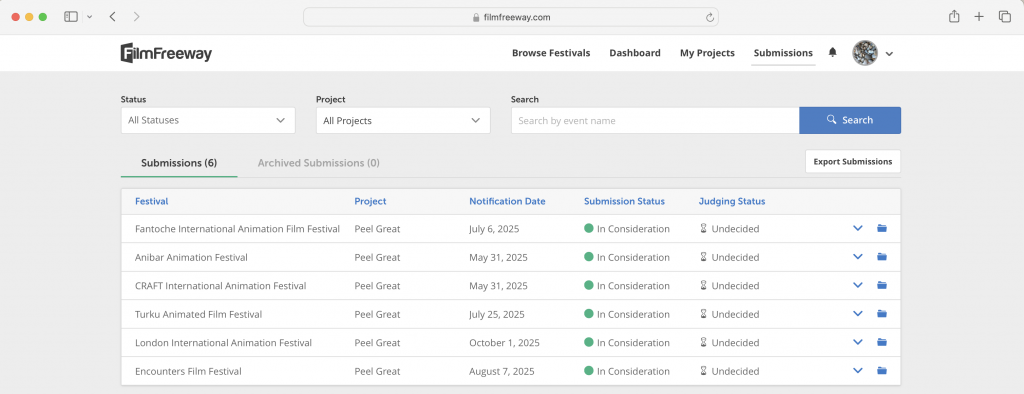
Task: Open the notifications bell
Action: pyautogui.click(x=833, y=53)
